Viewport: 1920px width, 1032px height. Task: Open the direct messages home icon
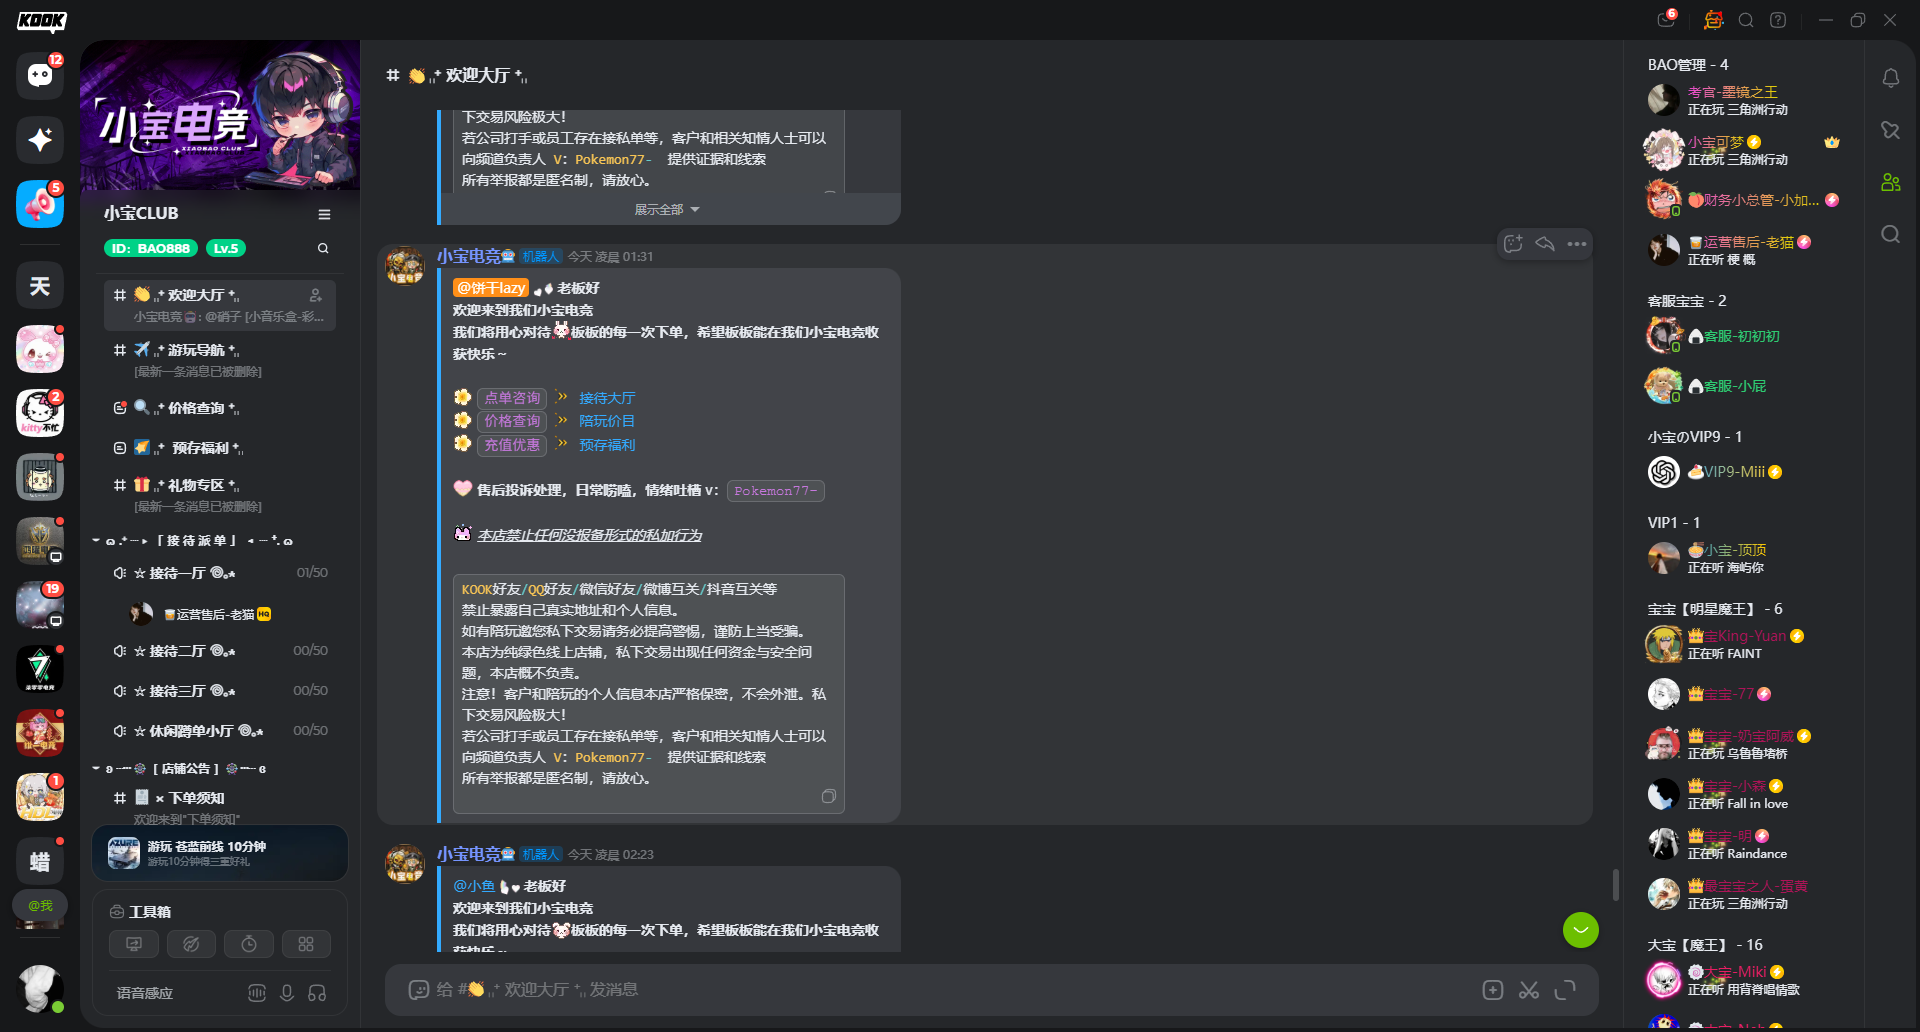(40, 76)
